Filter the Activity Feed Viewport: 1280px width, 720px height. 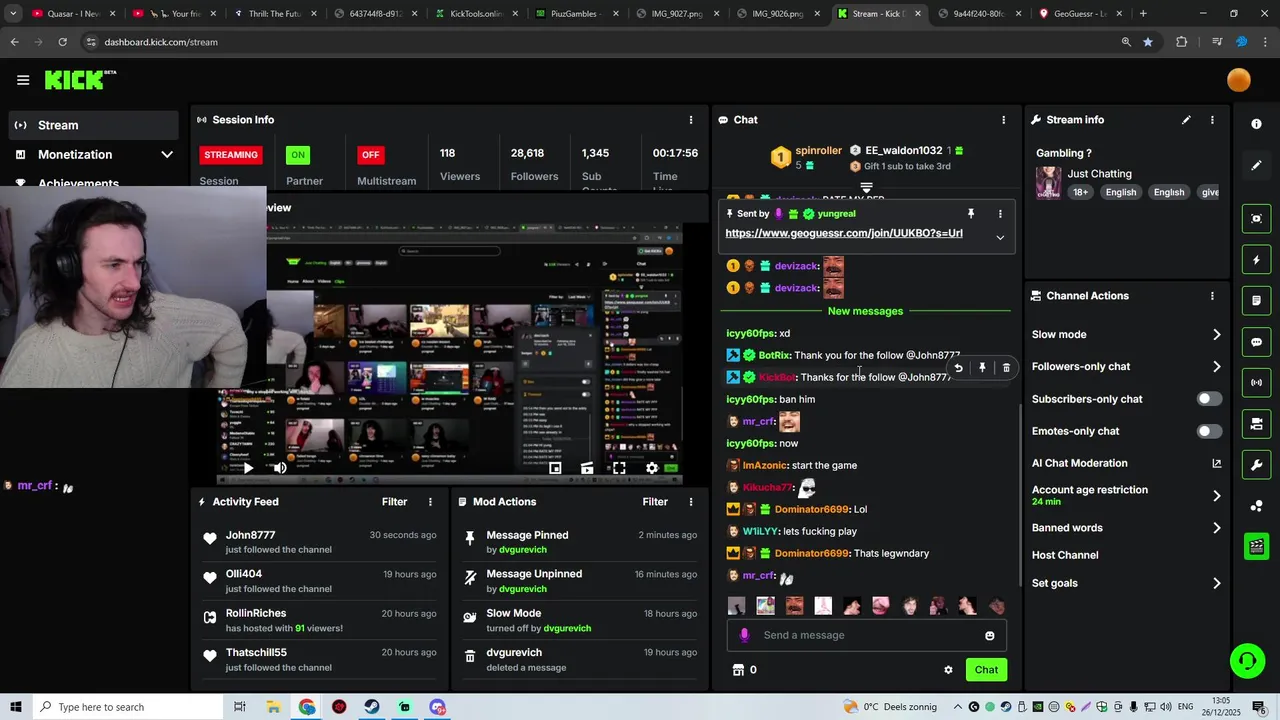394,502
